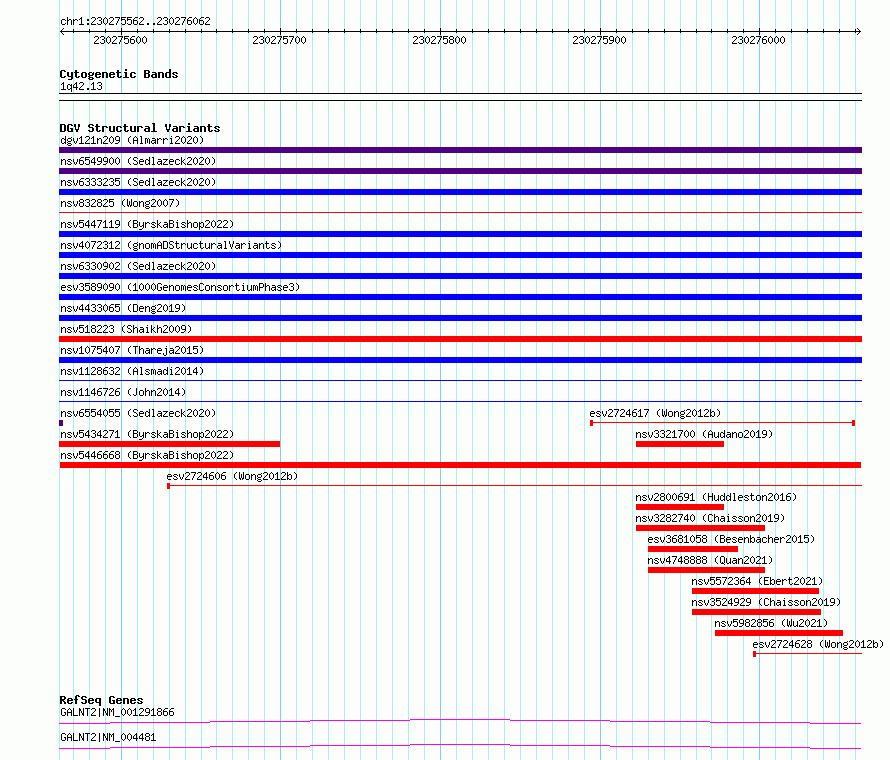Click the nsv5982856 Wu2021 red bar
The width and height of the screenshot is (890, 760).
779,633
